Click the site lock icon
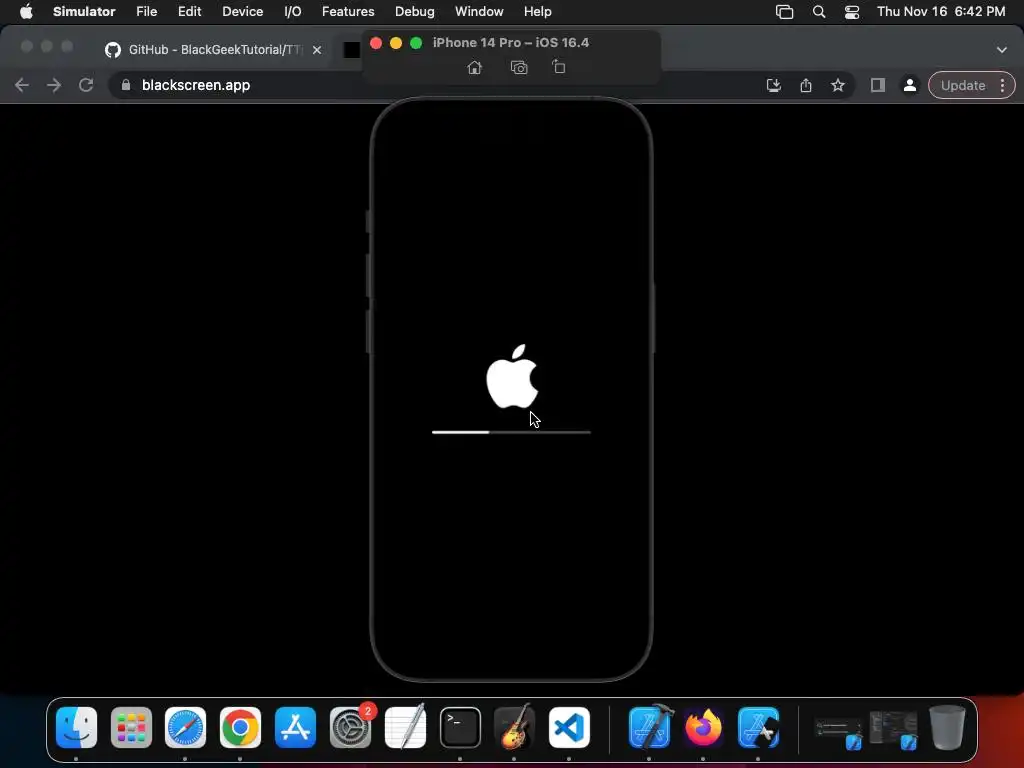 [126, 85]
